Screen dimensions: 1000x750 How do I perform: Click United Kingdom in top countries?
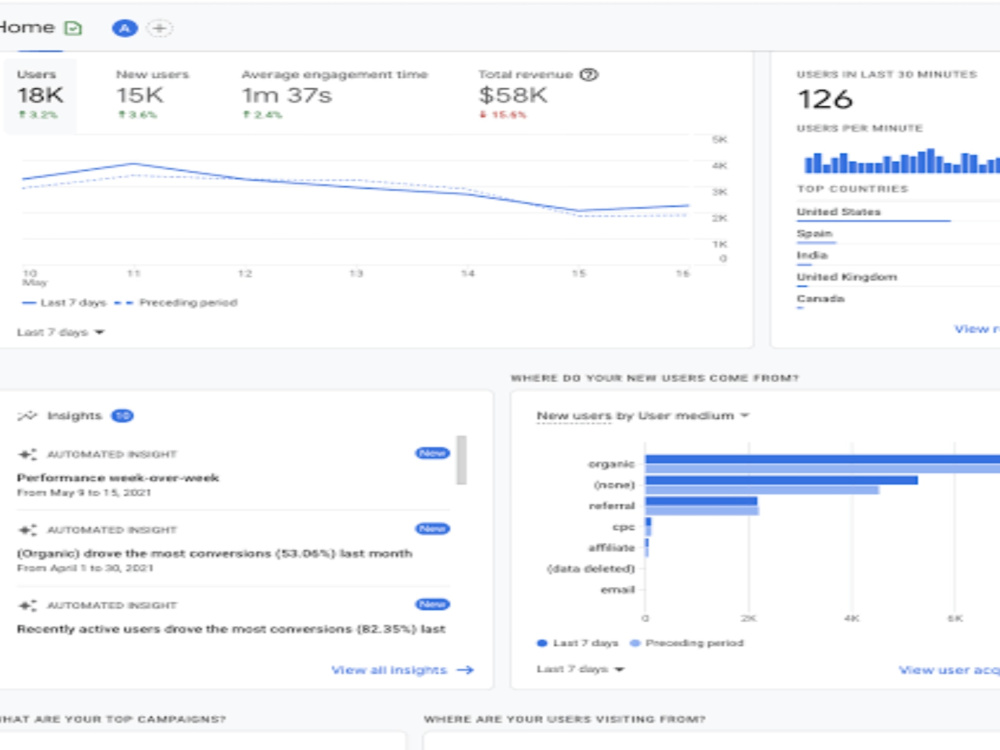click(846, 277)
